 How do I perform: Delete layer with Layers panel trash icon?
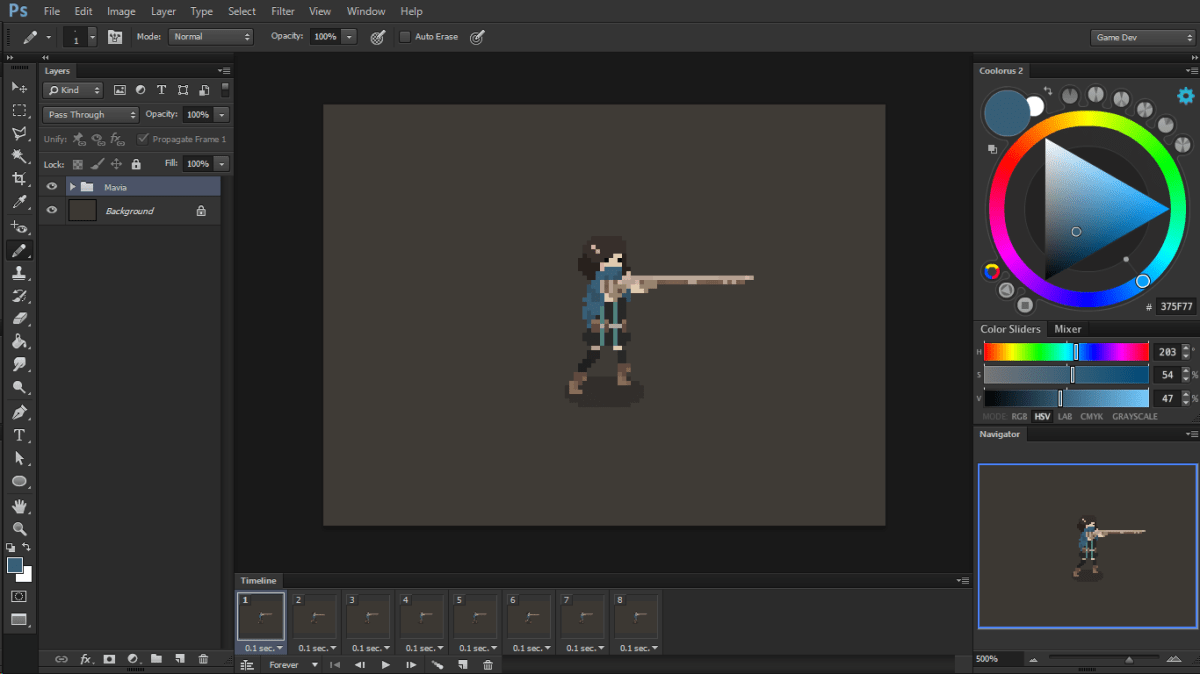(204, 659)
